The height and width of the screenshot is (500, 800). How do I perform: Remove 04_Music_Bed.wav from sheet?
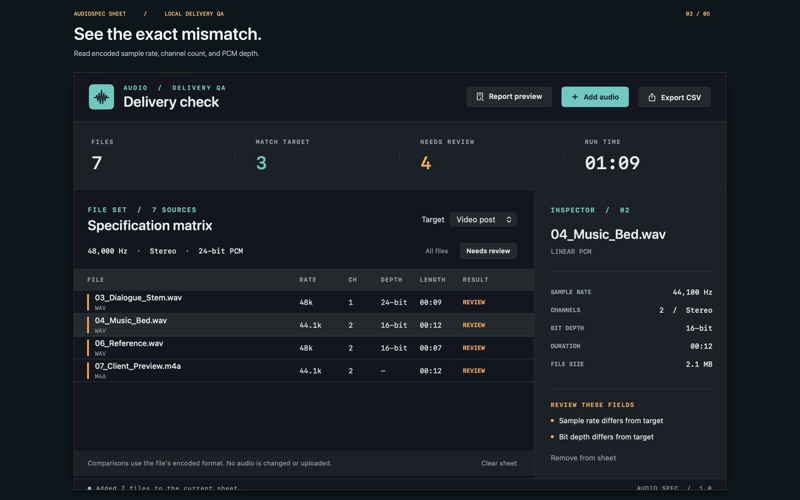583,458
